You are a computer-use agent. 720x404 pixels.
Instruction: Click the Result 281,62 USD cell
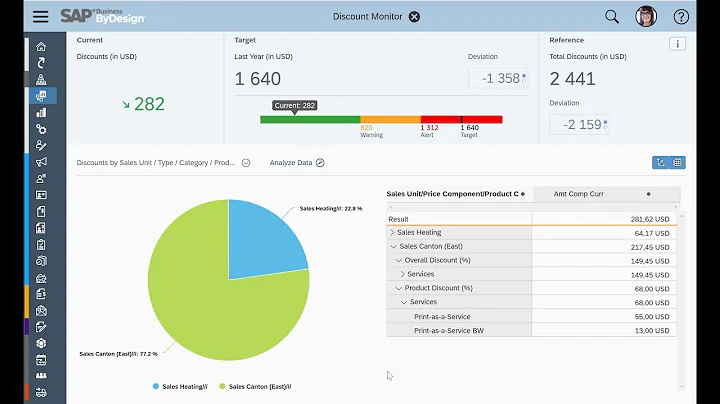coord(604,219)
